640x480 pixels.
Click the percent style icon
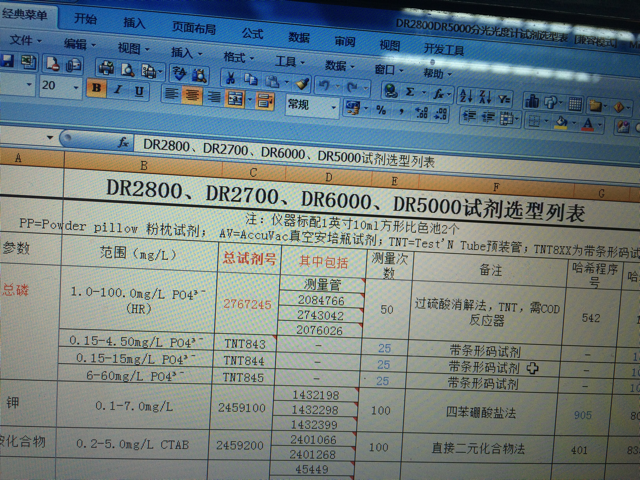point(381,109)
